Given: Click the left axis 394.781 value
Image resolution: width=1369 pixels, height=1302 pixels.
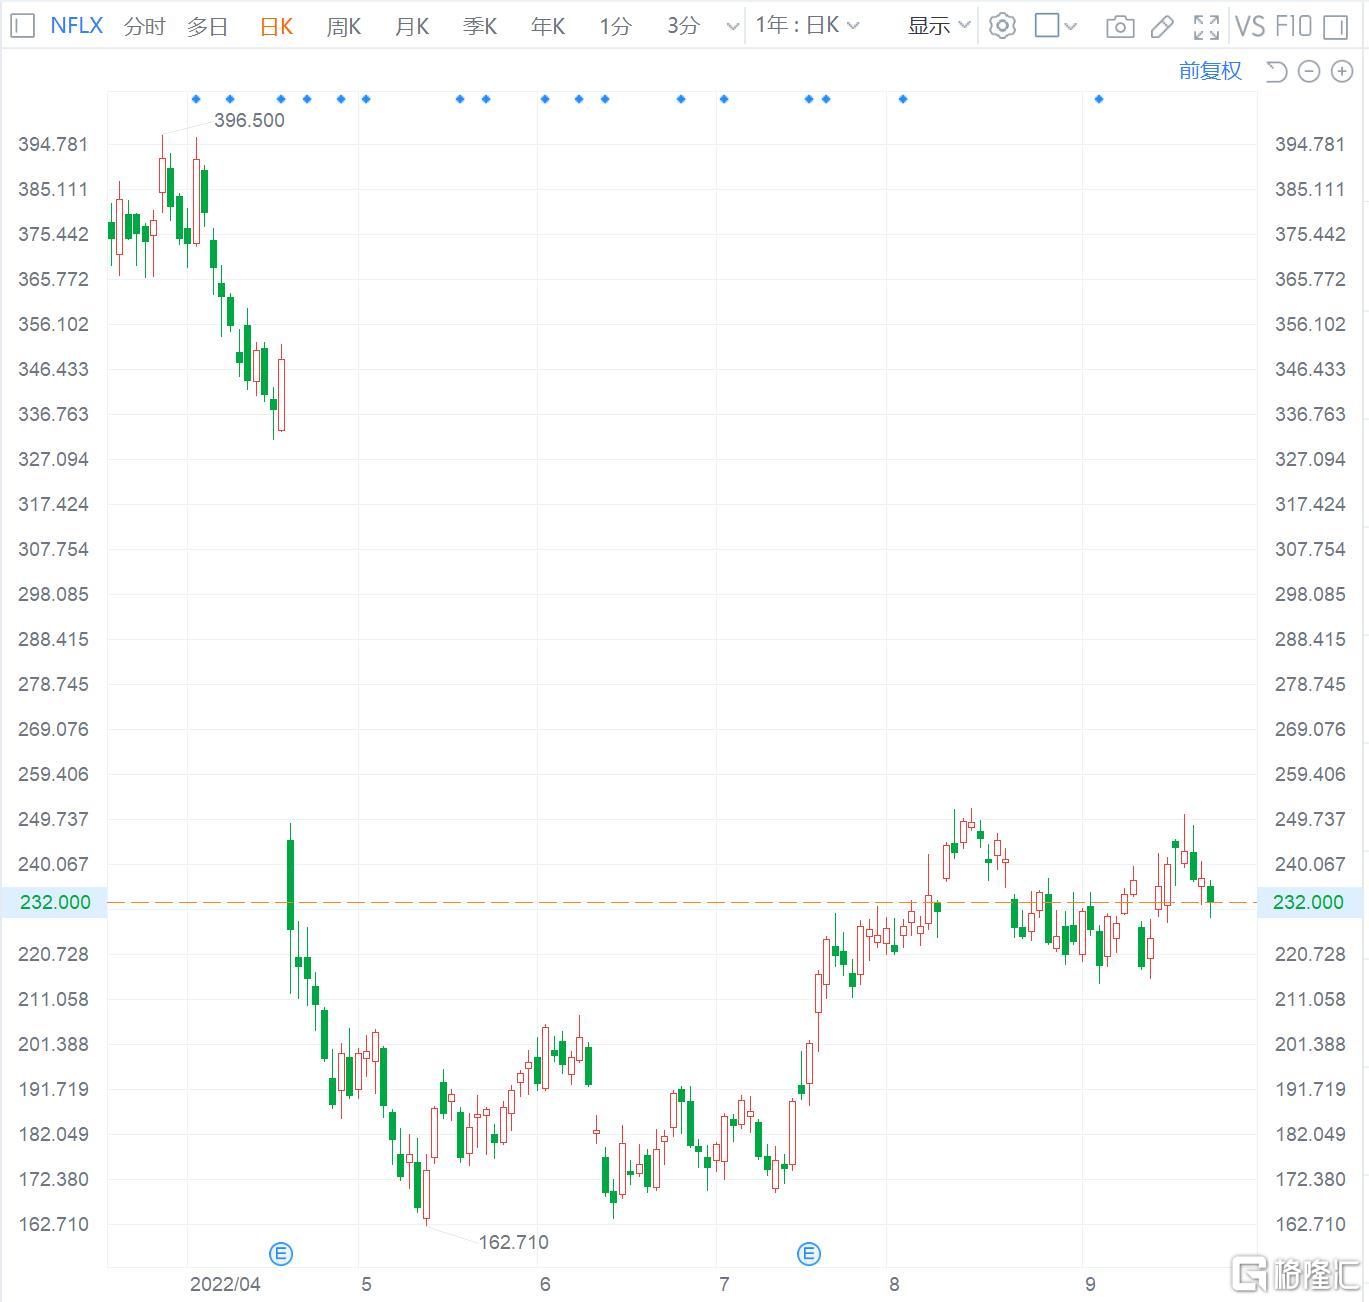Looking at the screenshot, I should pos(53,144).
